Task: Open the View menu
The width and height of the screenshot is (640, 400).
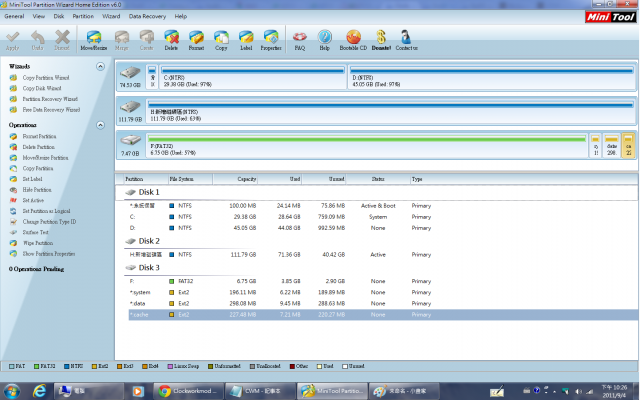Action: pos(39,16)
